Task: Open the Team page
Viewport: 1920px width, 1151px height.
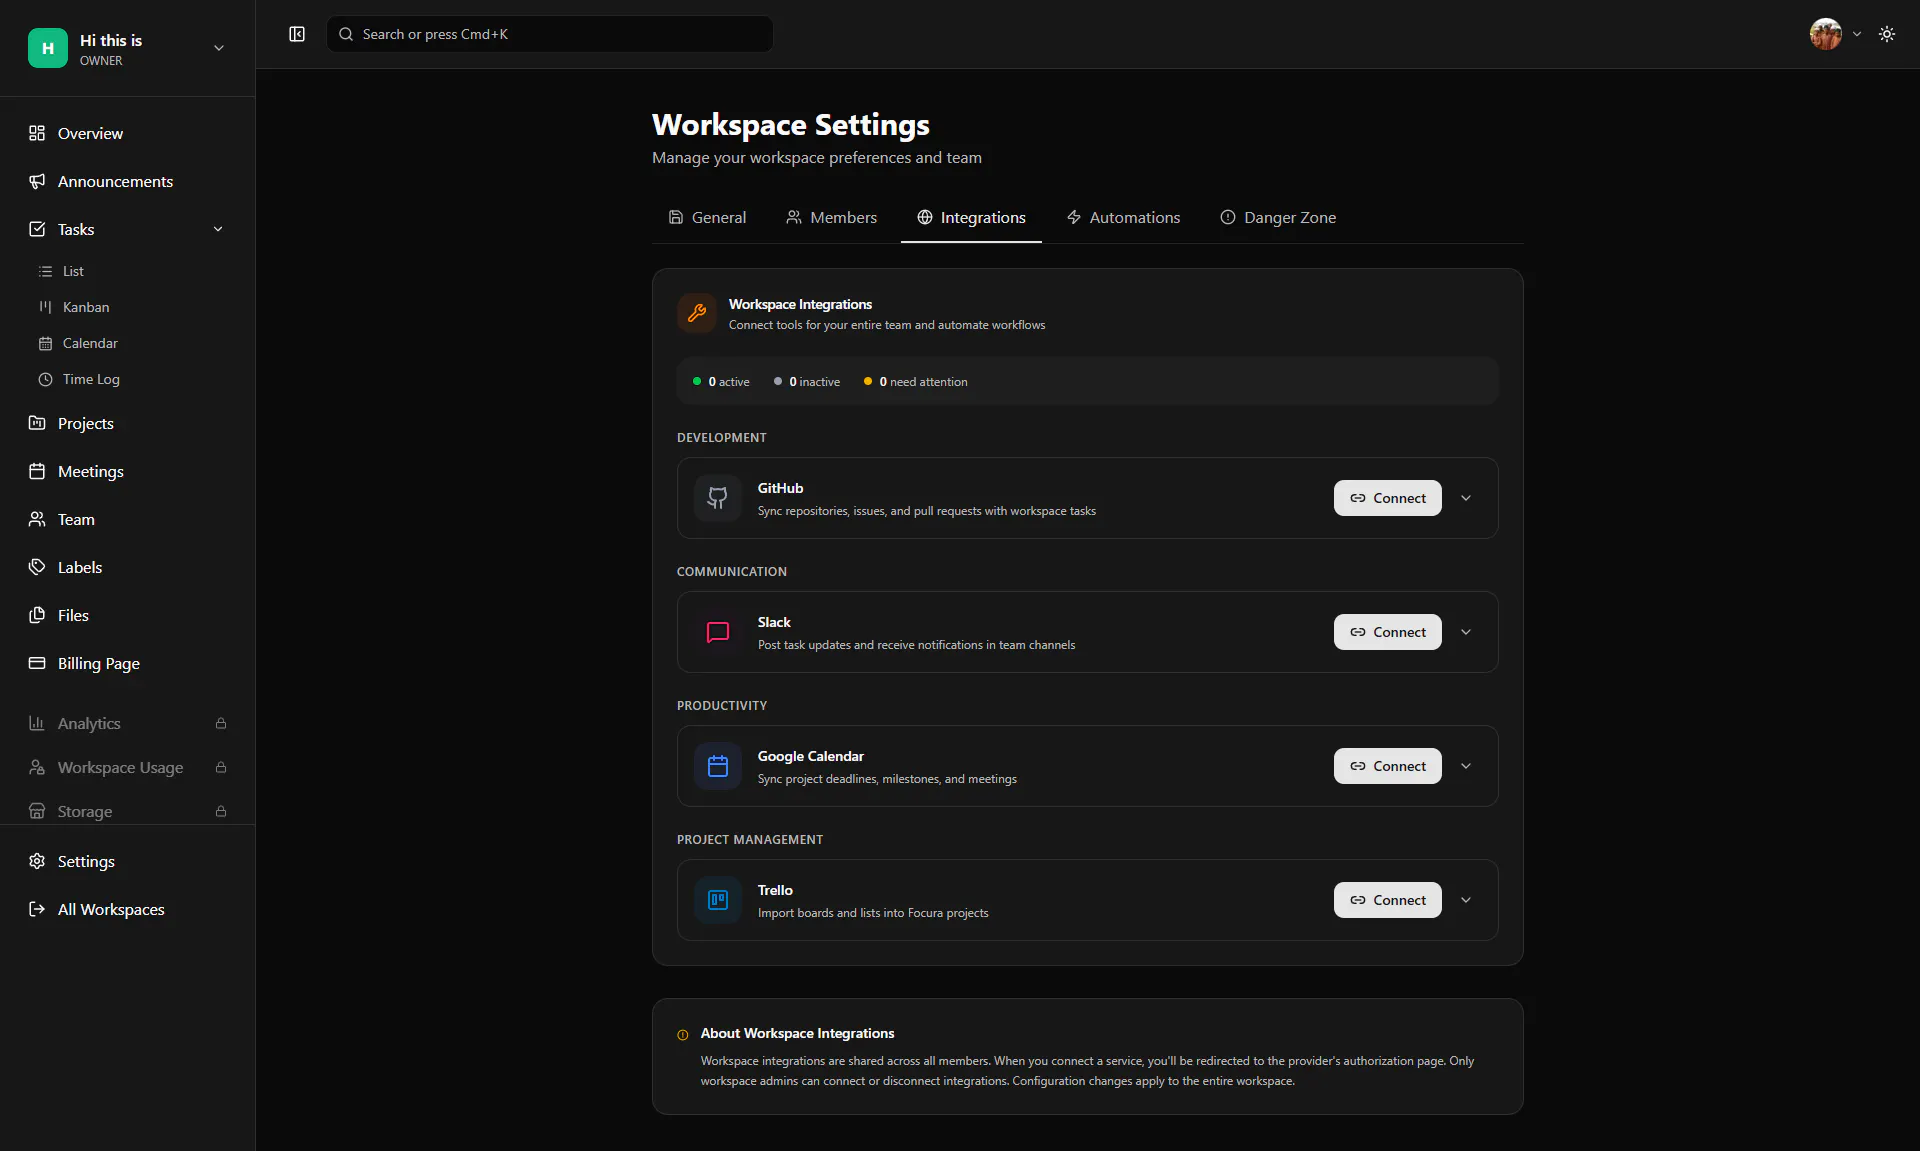Action: click(128, 519)
